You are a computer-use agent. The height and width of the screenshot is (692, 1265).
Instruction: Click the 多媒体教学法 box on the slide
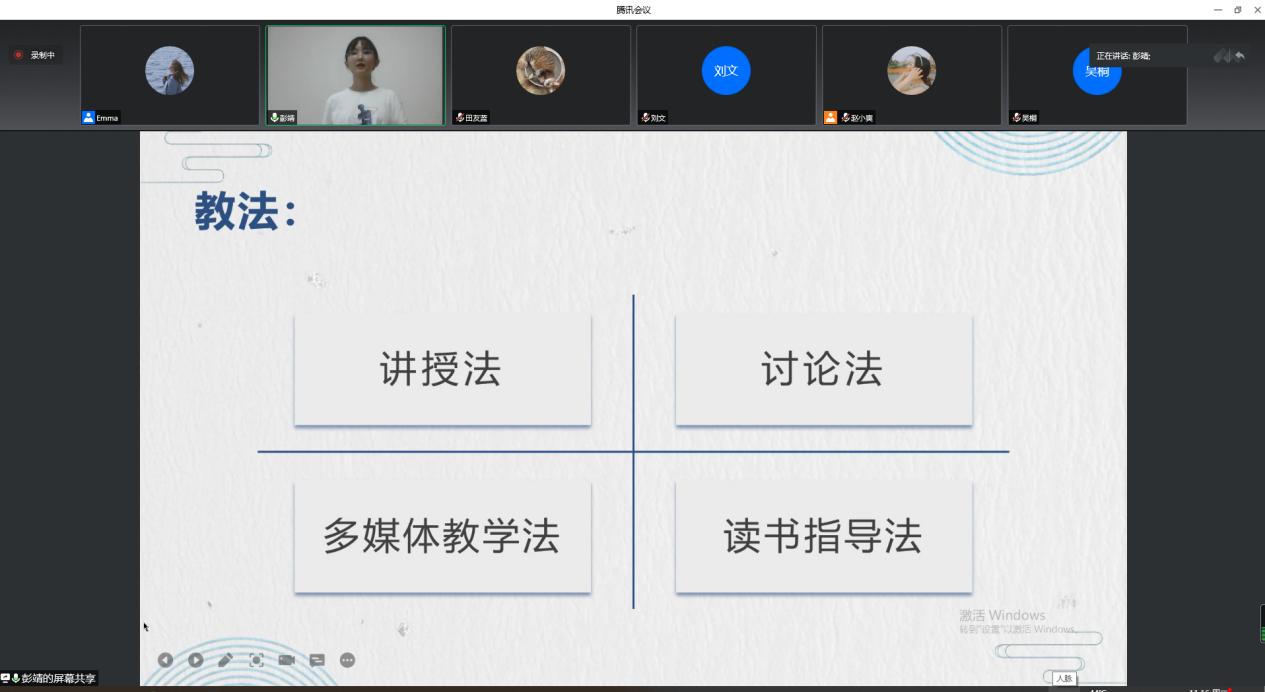pyautogui.click(x=442, y=537)
